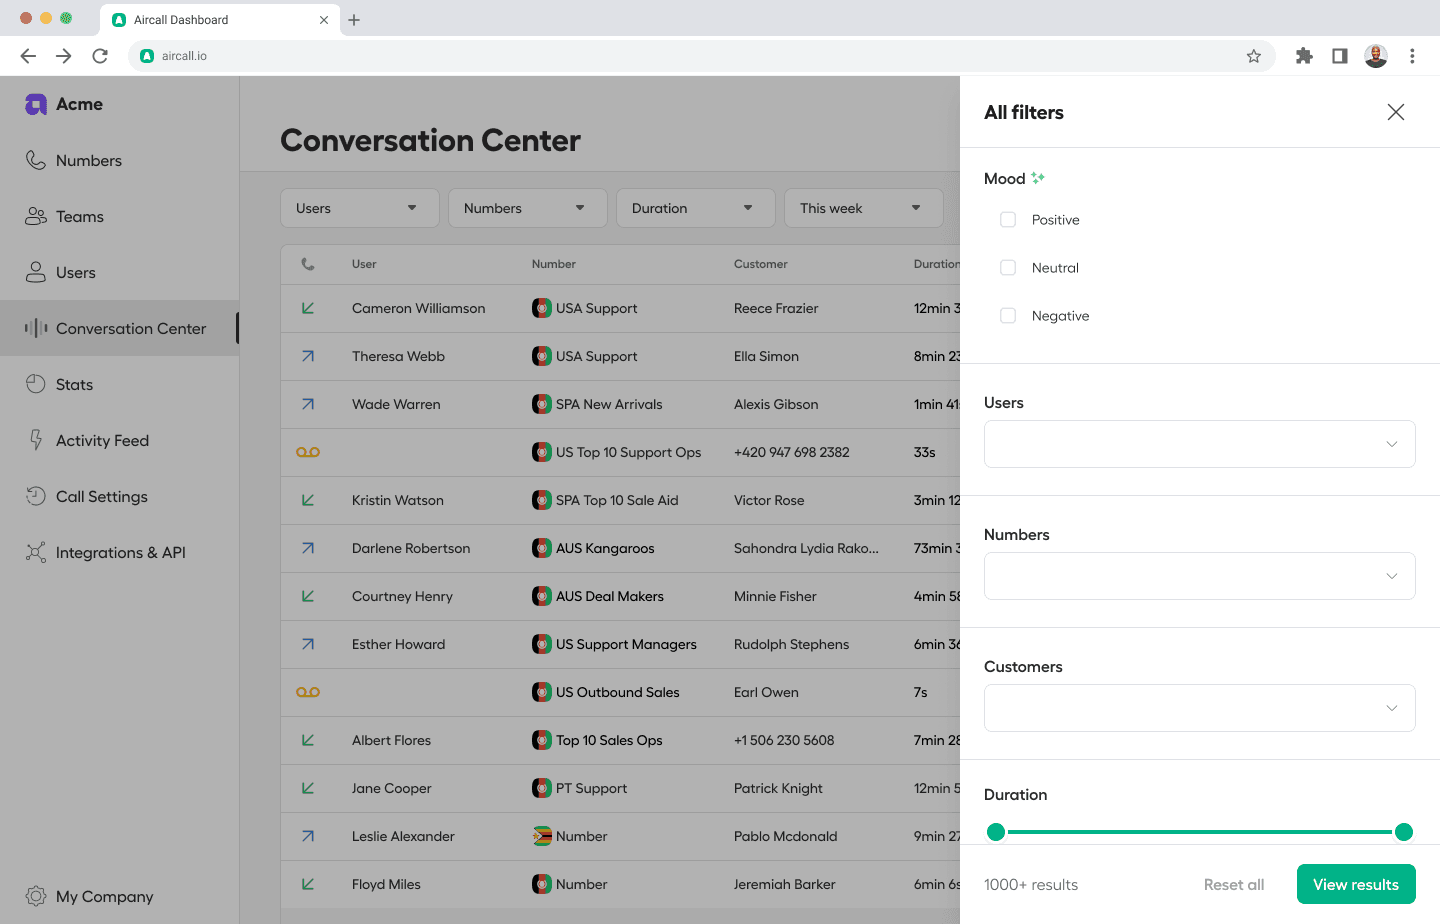Image resolution: width=1440 pixels, height=924 pixels.
Task: Click the Teams people icon in sidebar
Action: tap(36, 216)
